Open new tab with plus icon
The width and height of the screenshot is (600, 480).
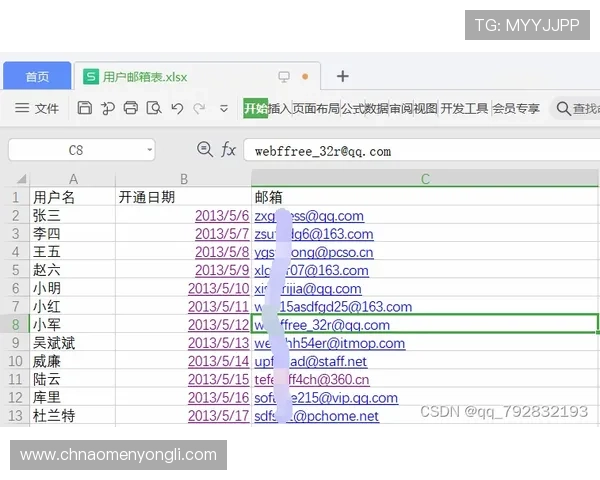(x=342, y=76)
